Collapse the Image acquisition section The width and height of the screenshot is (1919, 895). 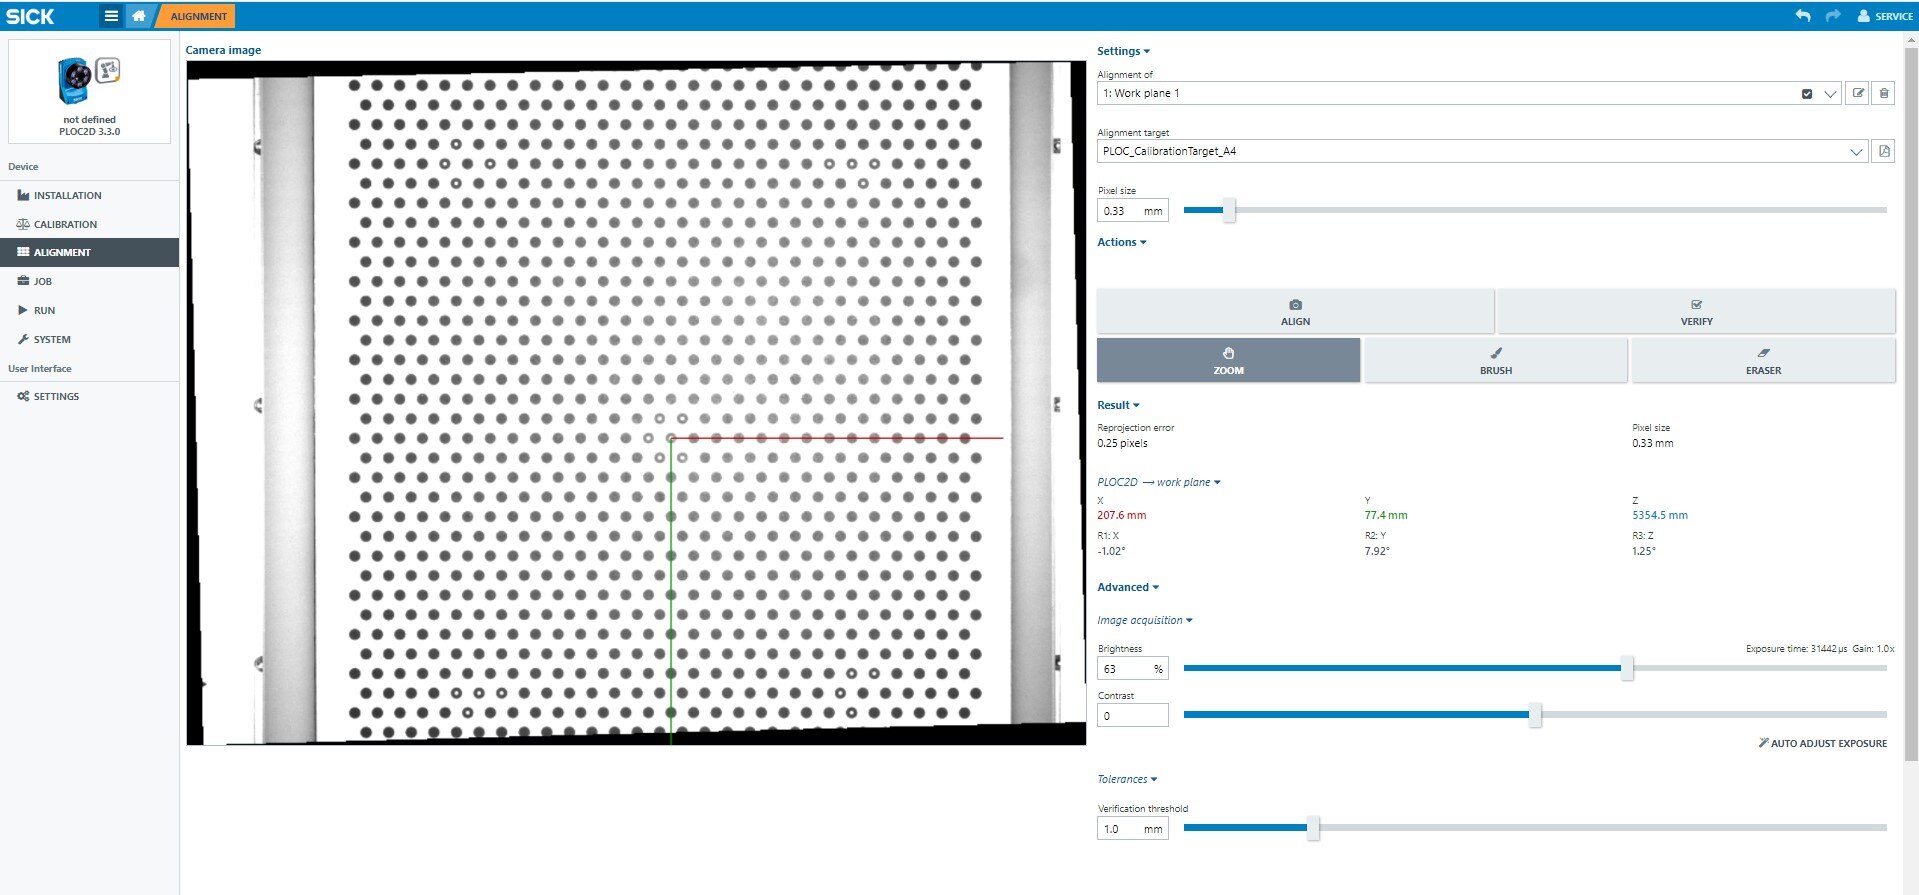coord(1144,620)
